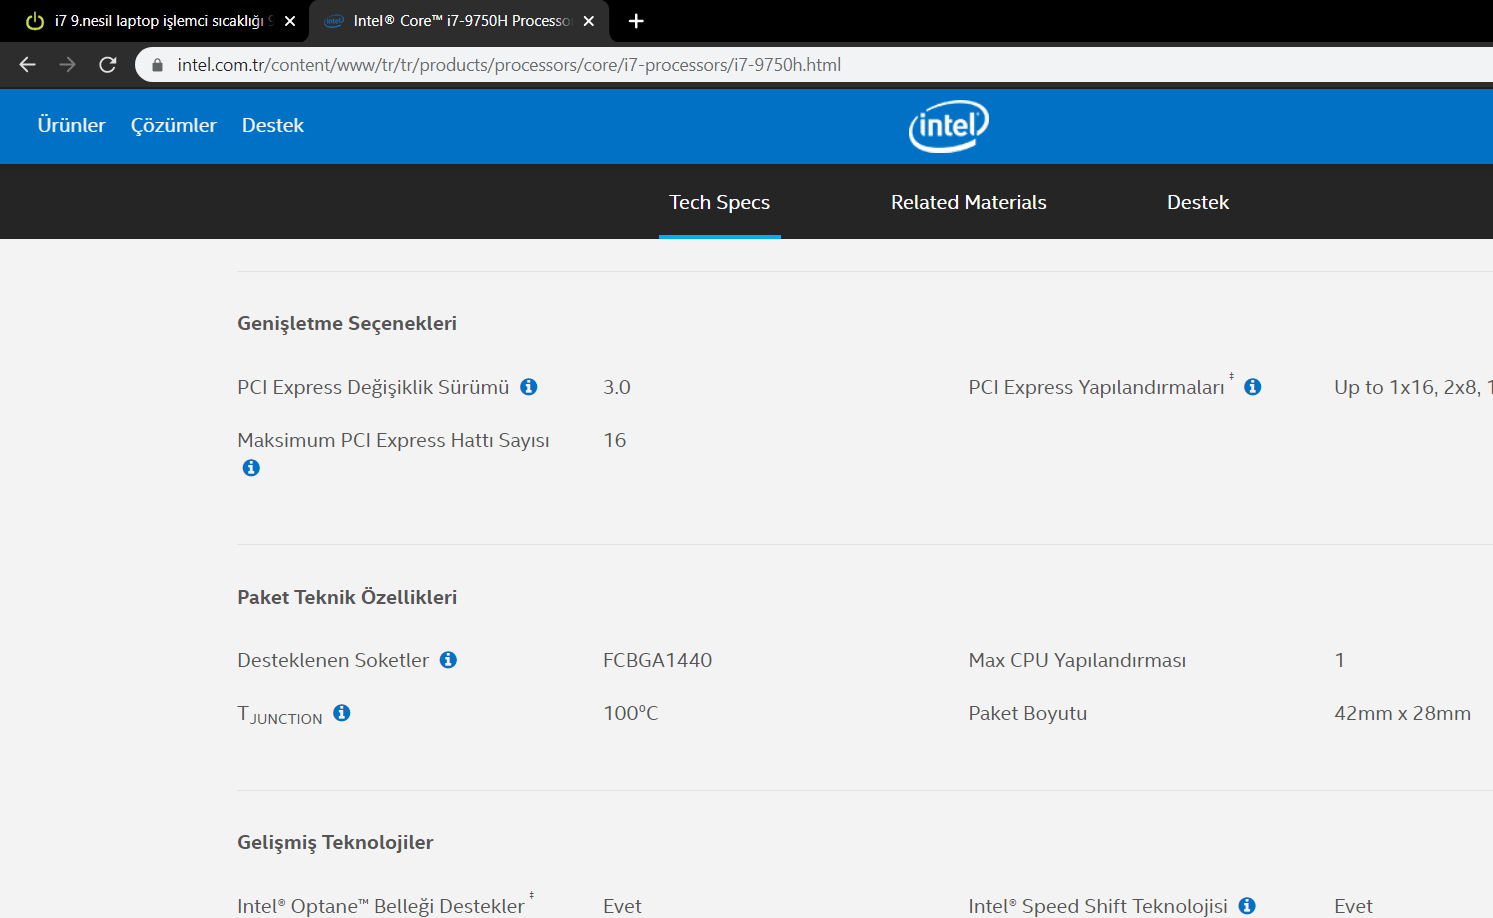1493x918 pixels.
Task: Close the Intel Core i7-9750H tab
Action: coord(589,21)
